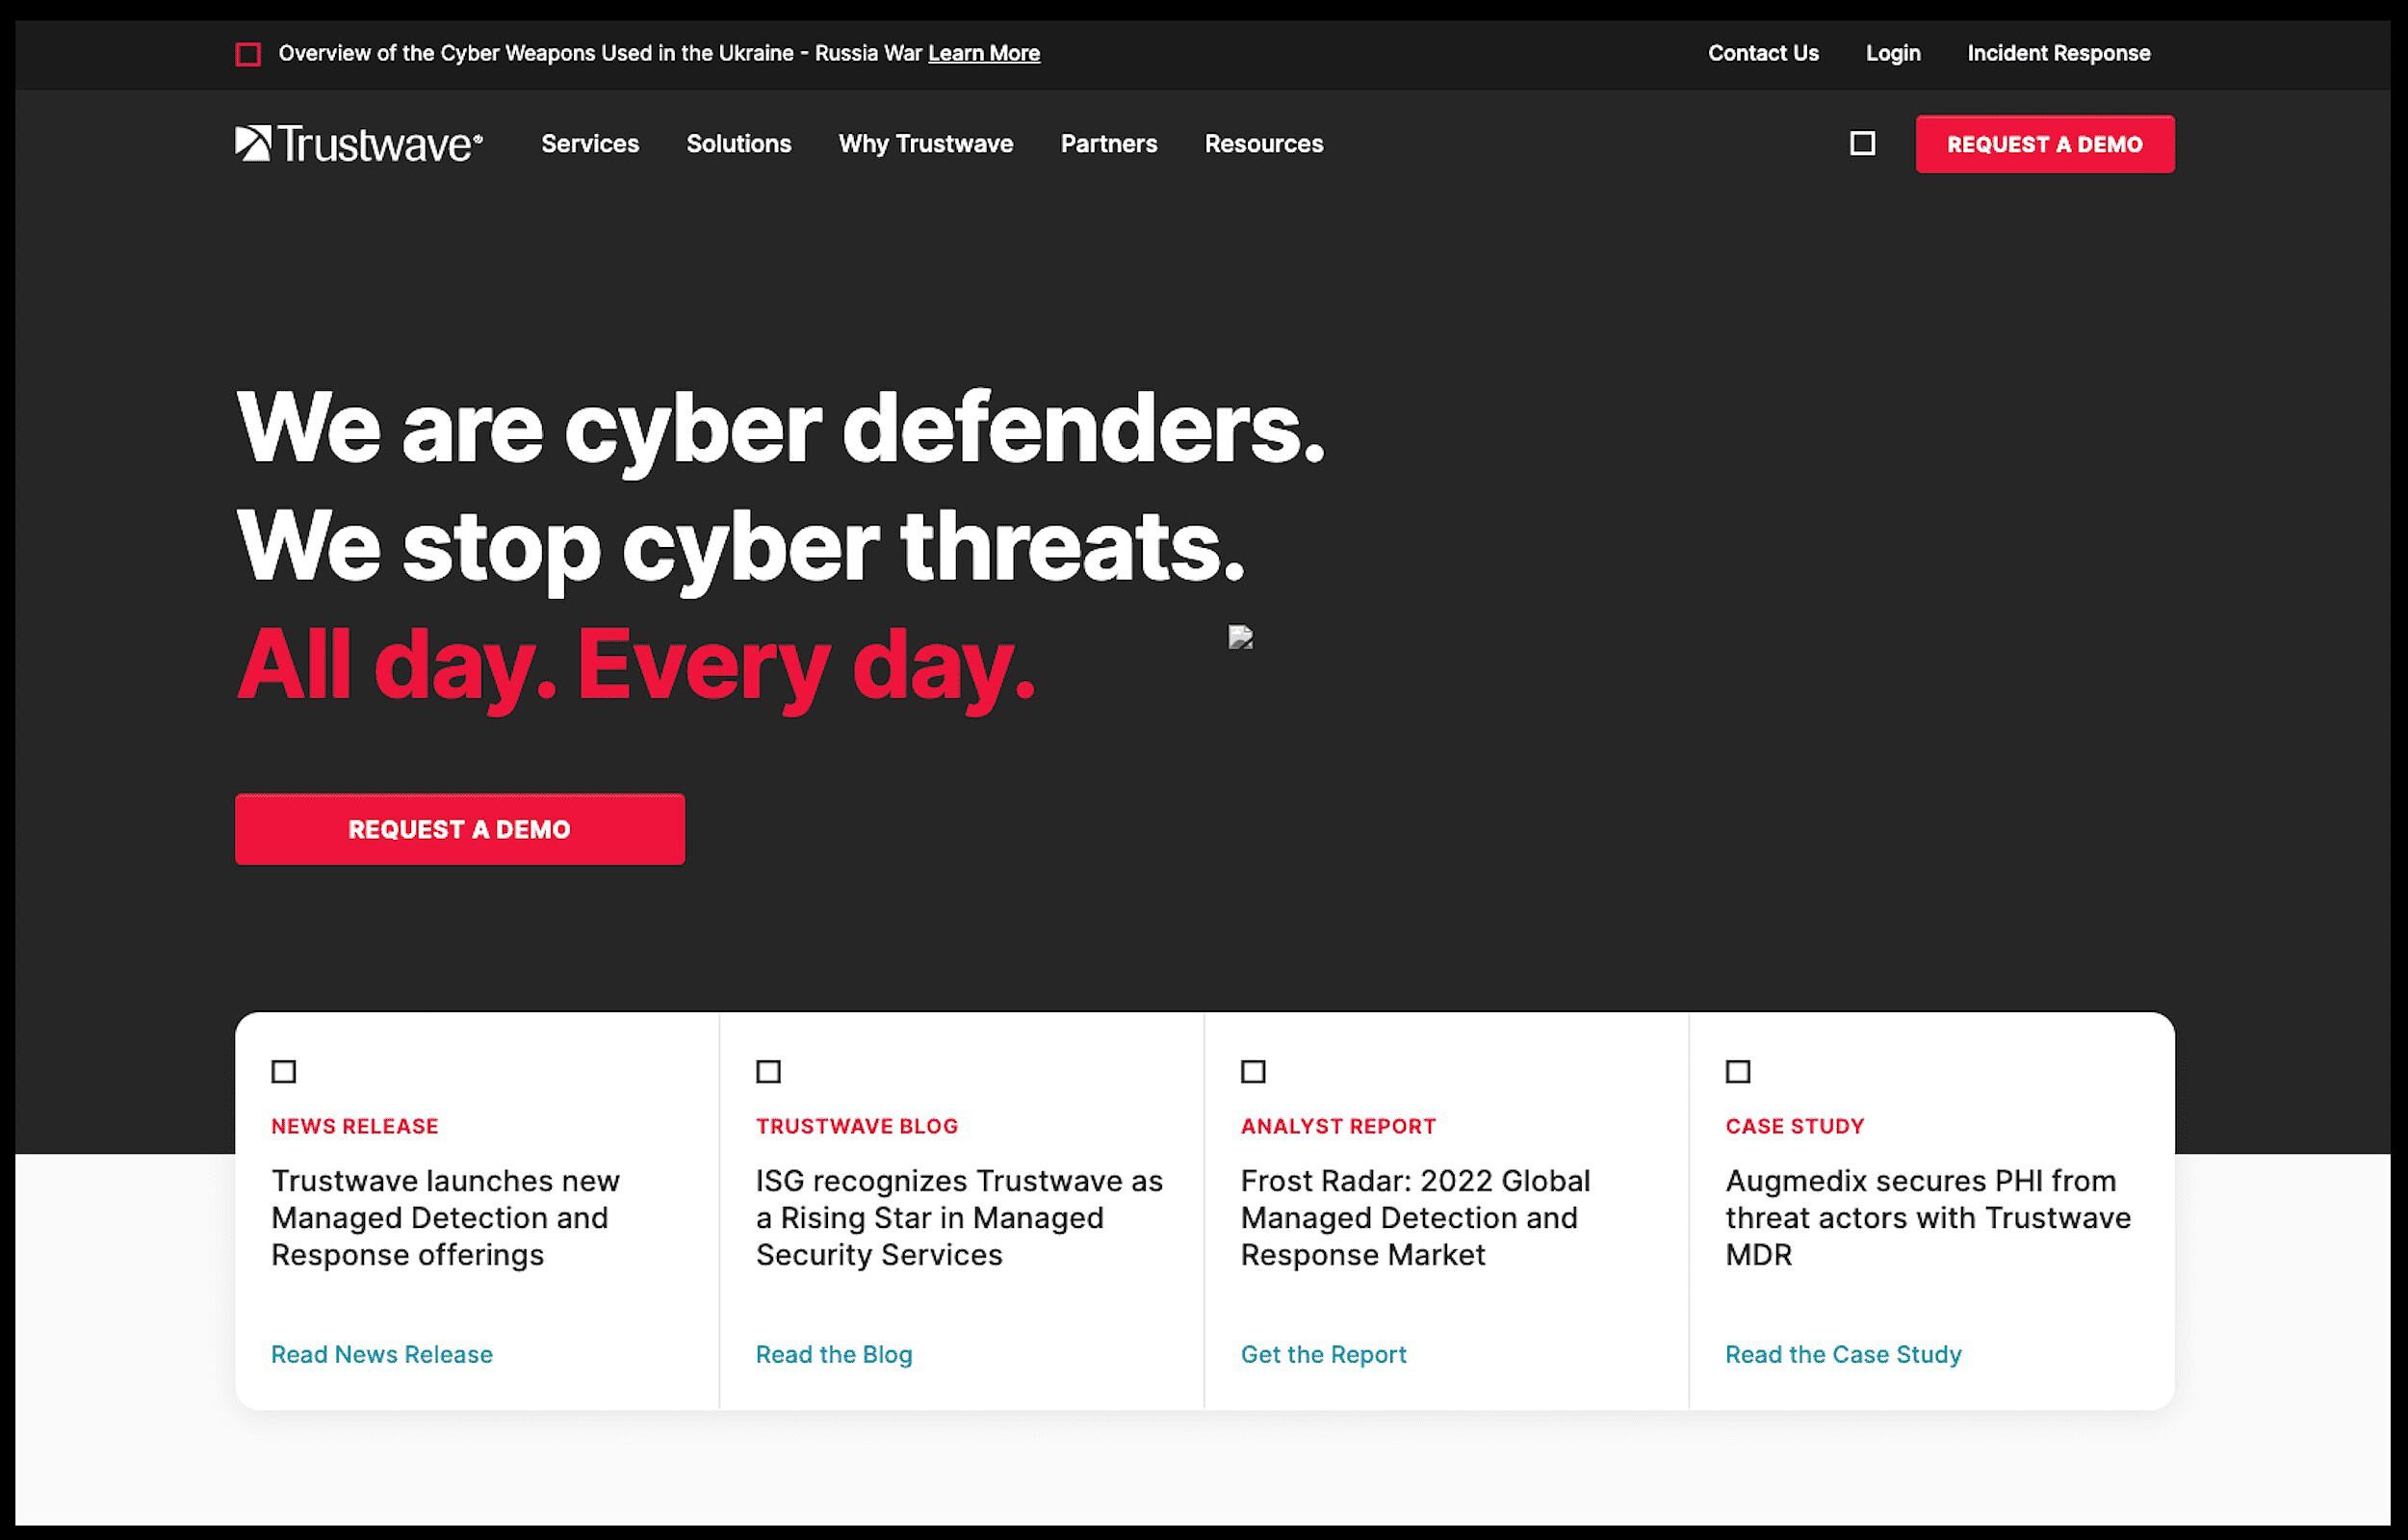
Task: Click the hero Request a Demo button
Action: (460, 829)
